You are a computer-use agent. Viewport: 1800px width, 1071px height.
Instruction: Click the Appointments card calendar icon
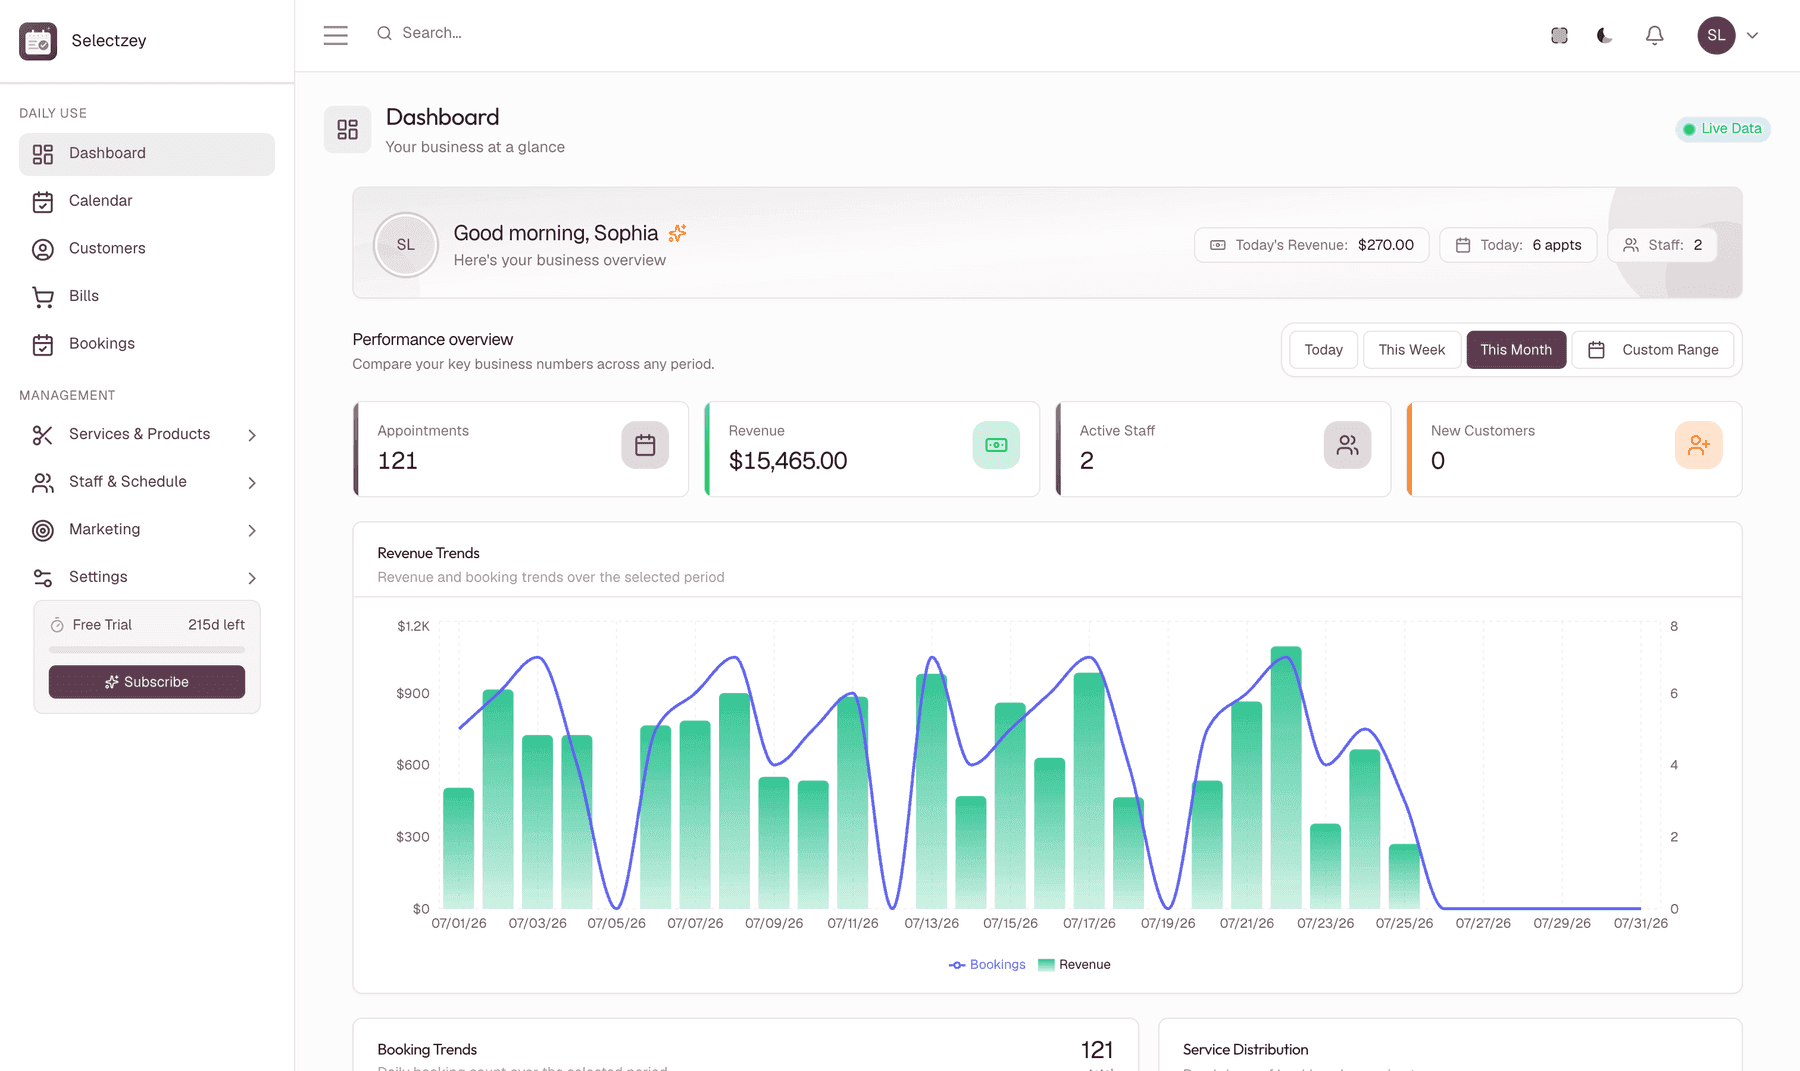[645, 445]
